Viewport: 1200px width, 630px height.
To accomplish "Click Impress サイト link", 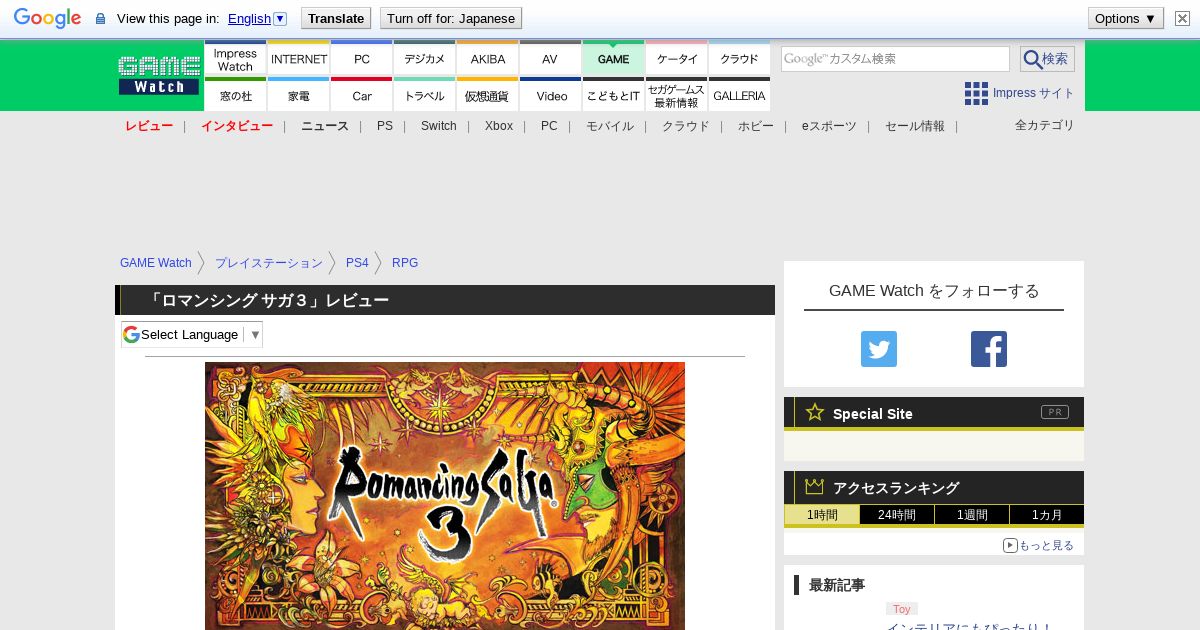I will (x=1034, y=93).
